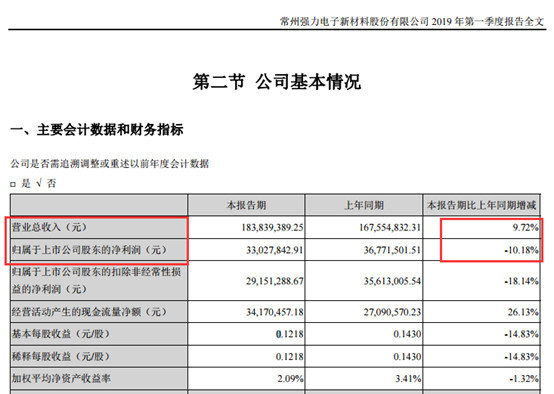The height and width of the screenshot is (394, 554).
Task: Click the value 183,839,389.25
Action: 272,228
